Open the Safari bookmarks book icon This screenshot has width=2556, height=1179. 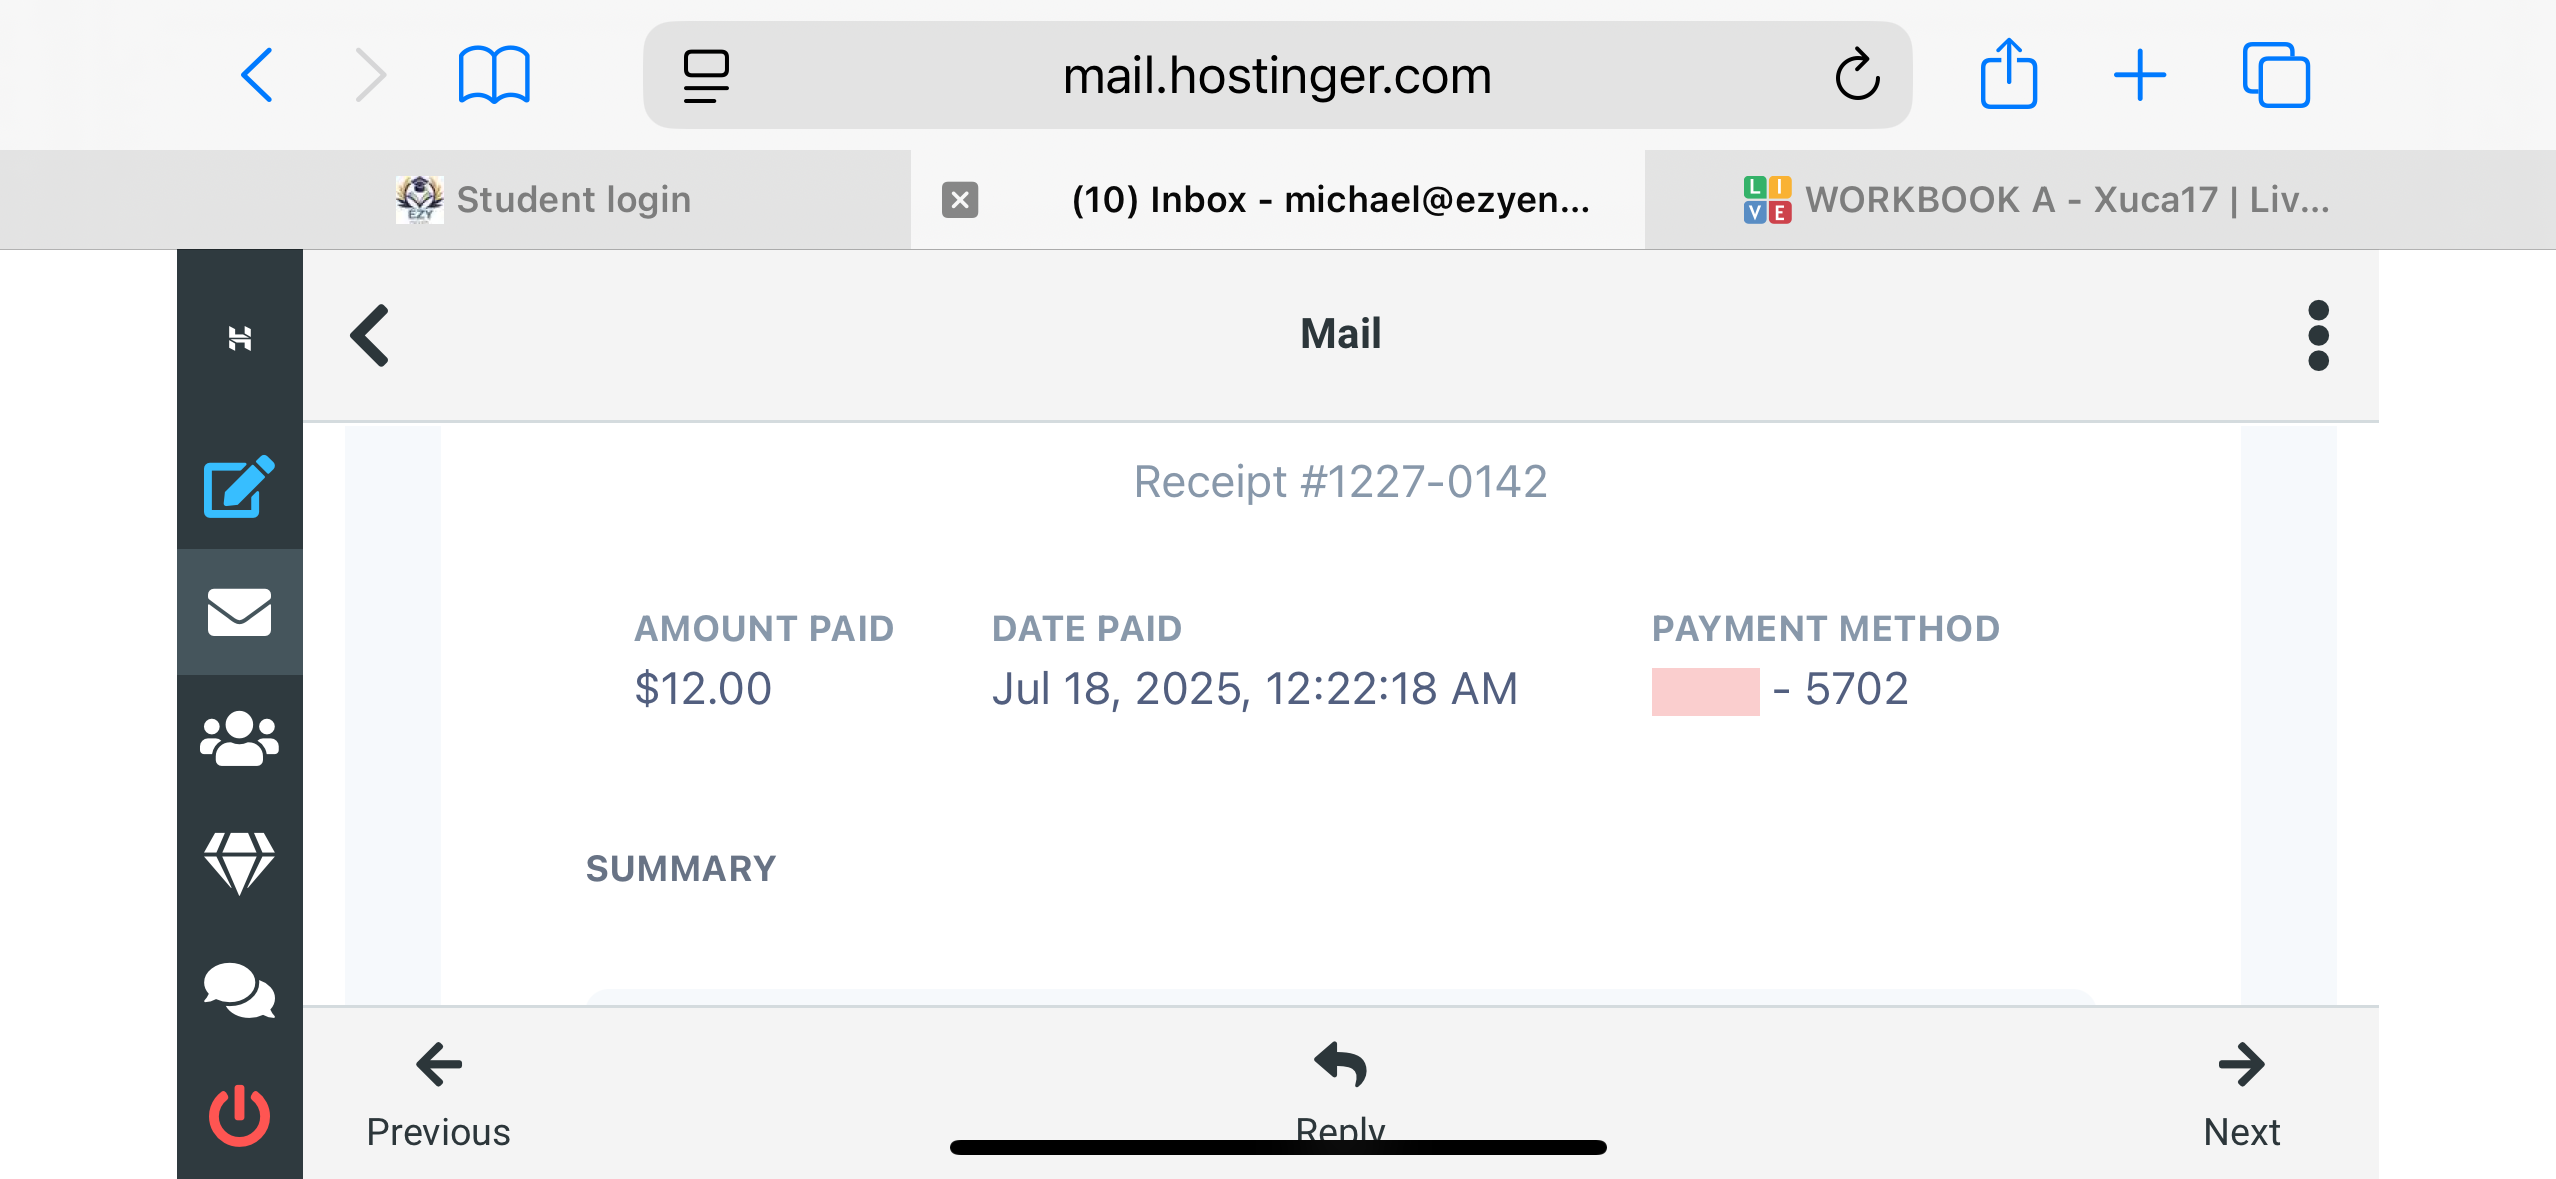click(494, 76)
